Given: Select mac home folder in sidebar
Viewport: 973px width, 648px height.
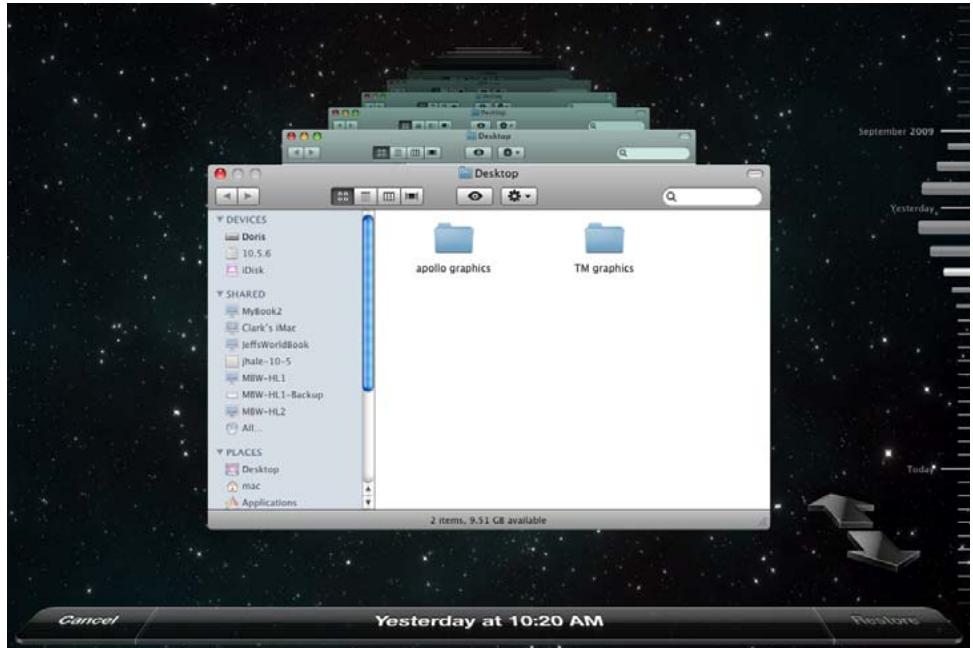Looking at the screenshot, I should click(x=243, y=486).
